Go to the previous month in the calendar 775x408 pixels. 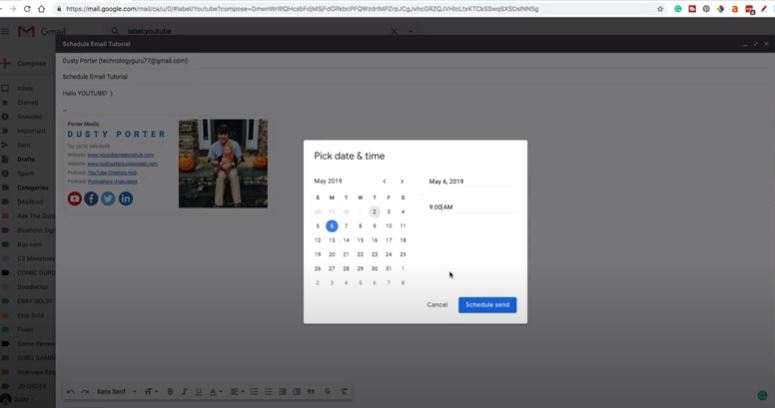pos(384,181)
